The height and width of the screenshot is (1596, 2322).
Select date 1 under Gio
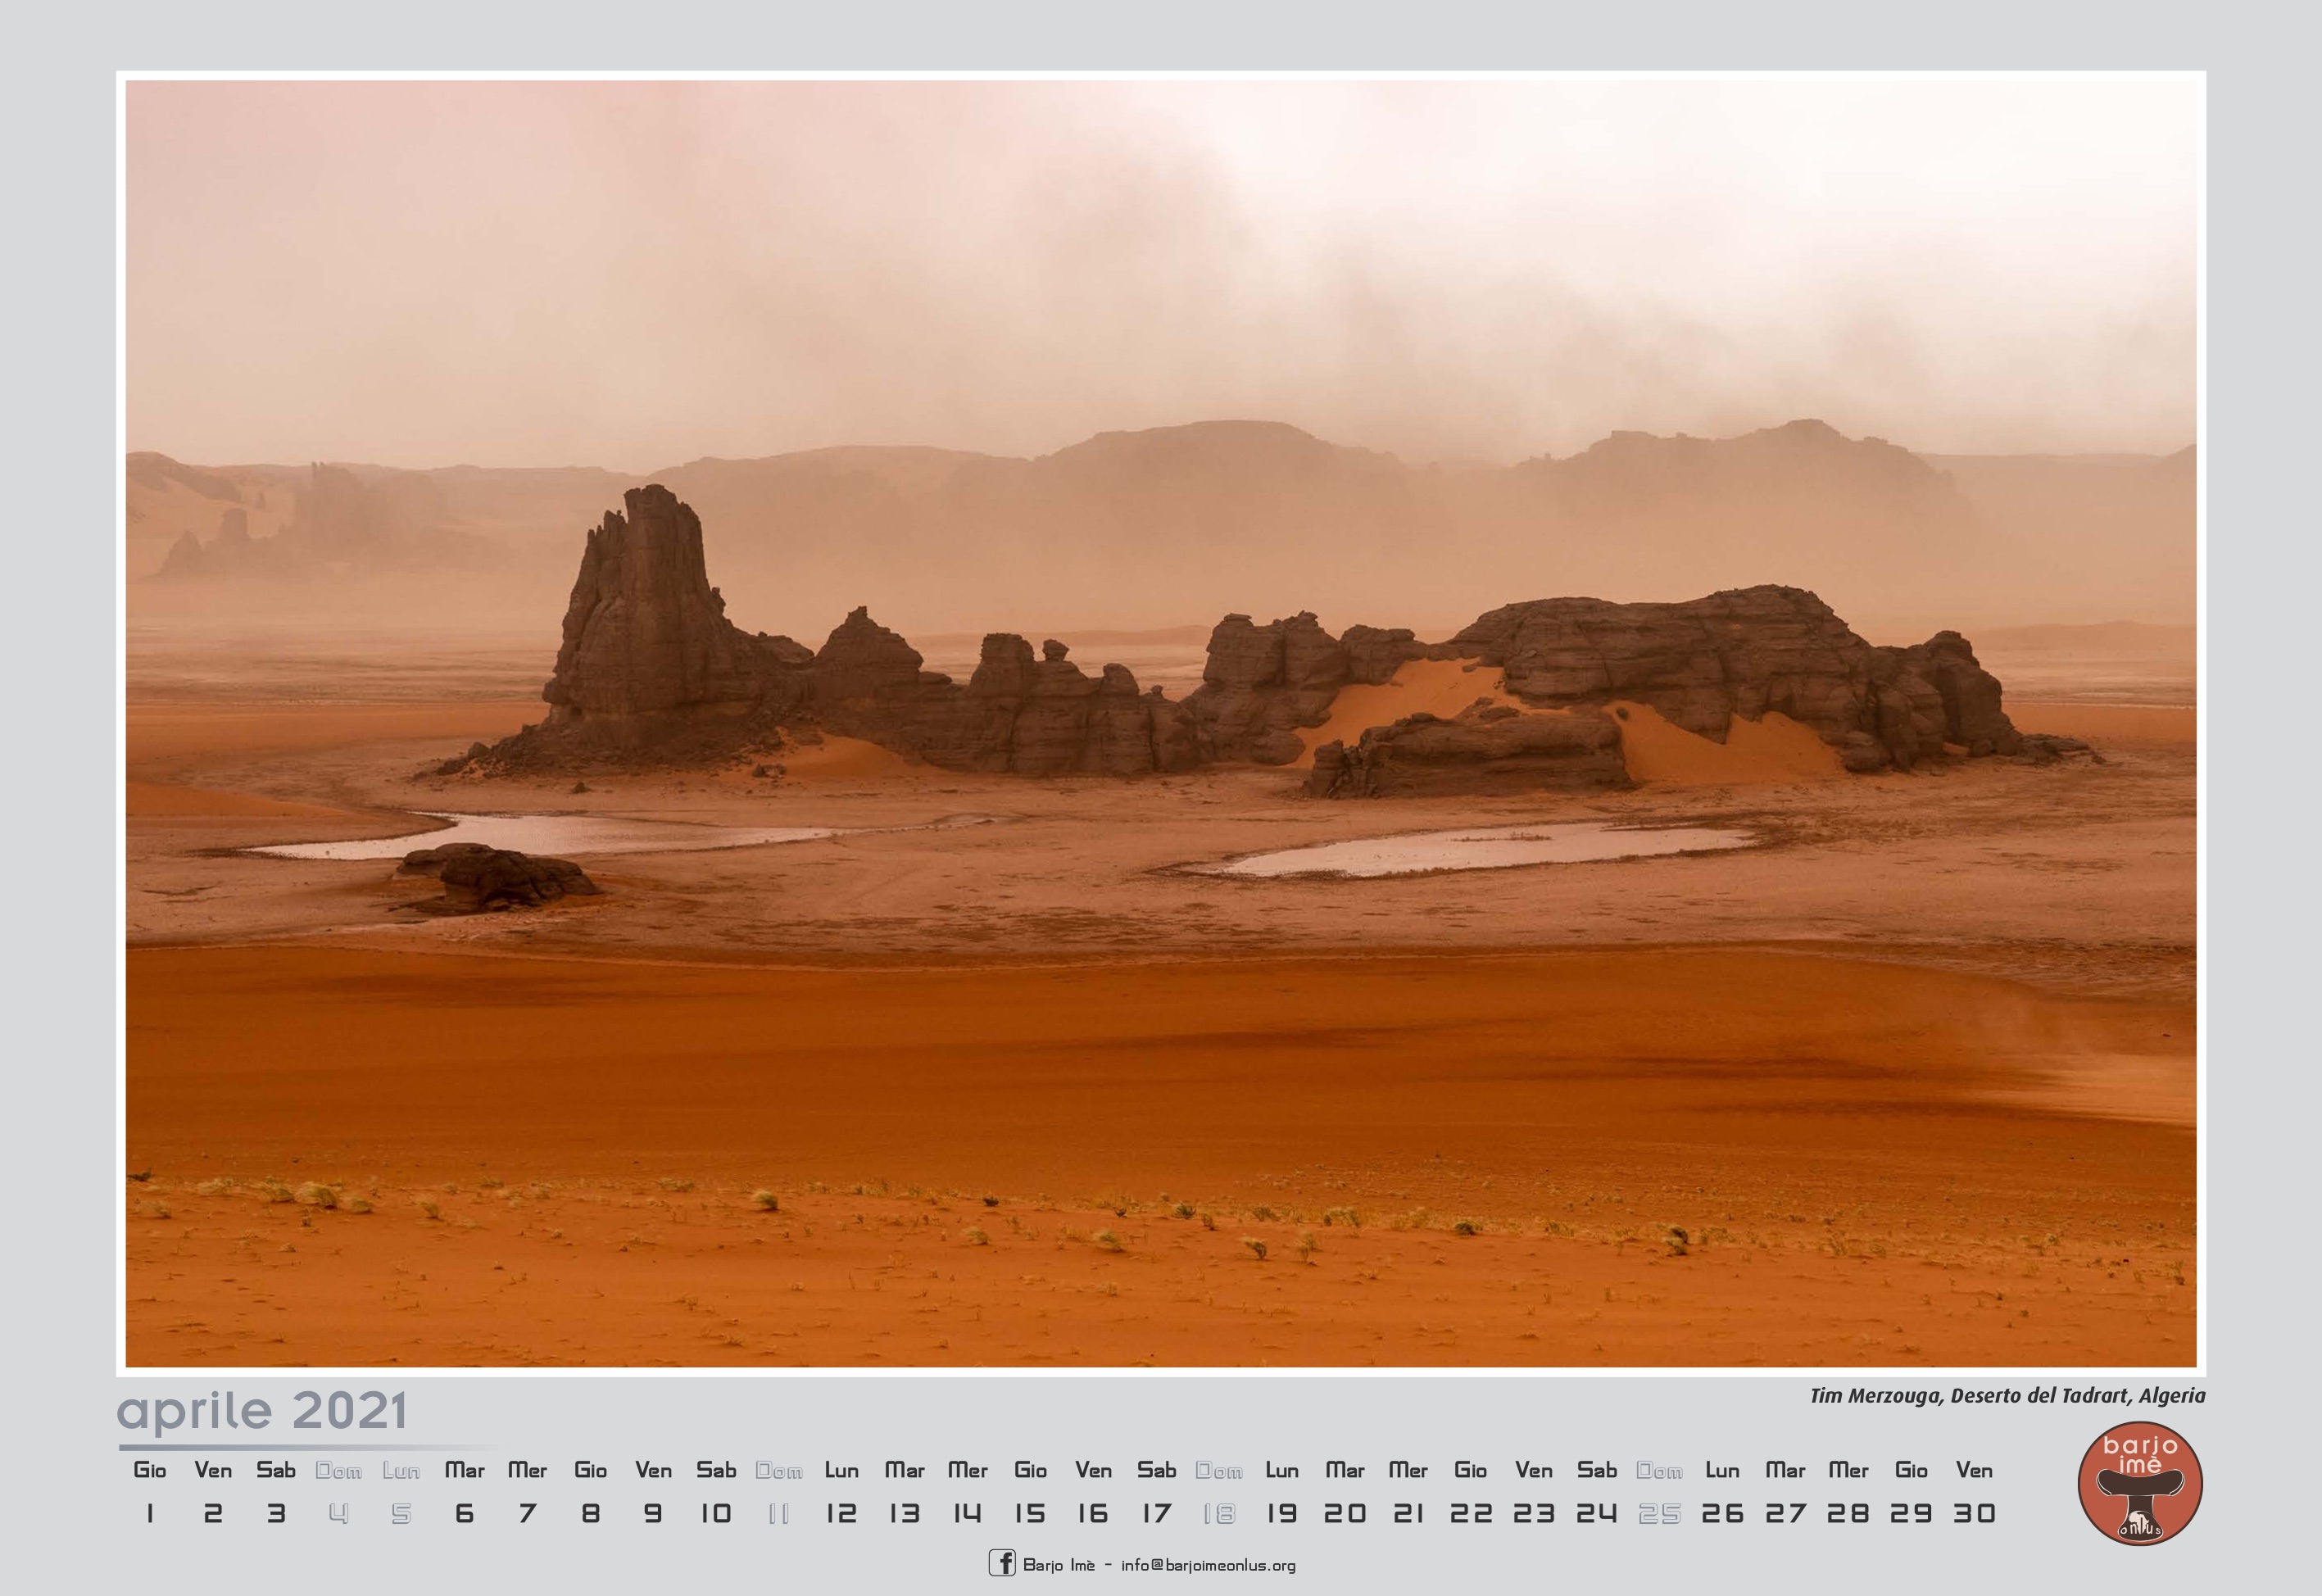click(150, 1513)
